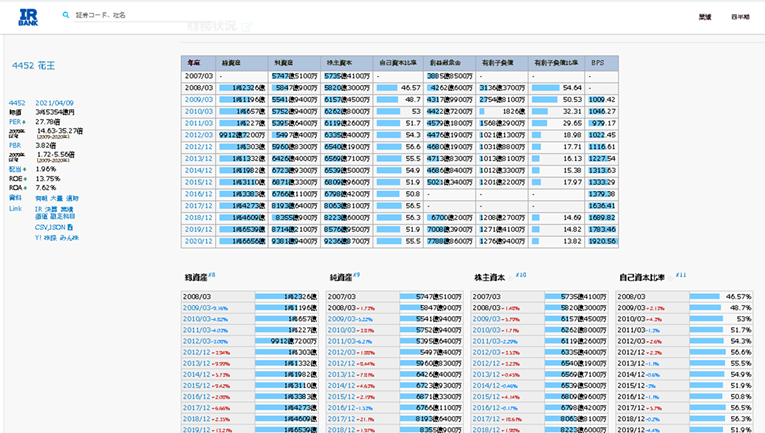Open 2009/03 year link in main table
Image resolution: width=765 pixels, height=433 pixels.
coord(199,100)
